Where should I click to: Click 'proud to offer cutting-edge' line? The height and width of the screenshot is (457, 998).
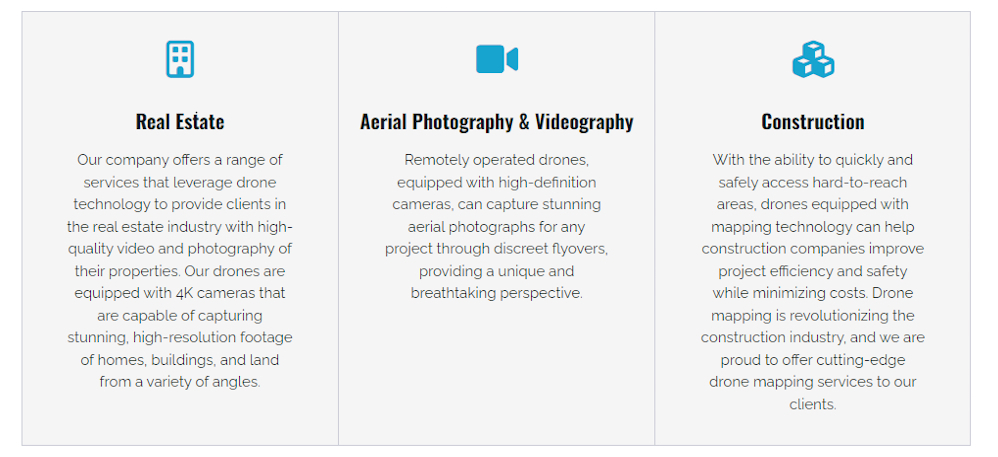click(813, 360)
